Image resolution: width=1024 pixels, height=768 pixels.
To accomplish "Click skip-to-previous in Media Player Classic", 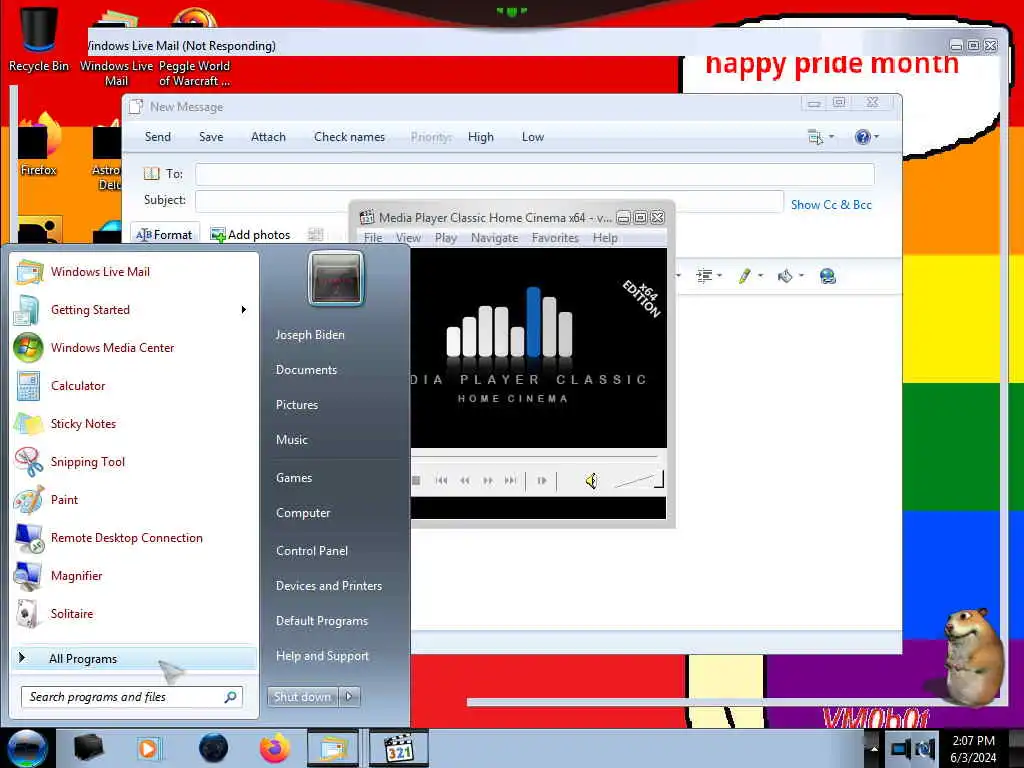I will coord(441,481).
